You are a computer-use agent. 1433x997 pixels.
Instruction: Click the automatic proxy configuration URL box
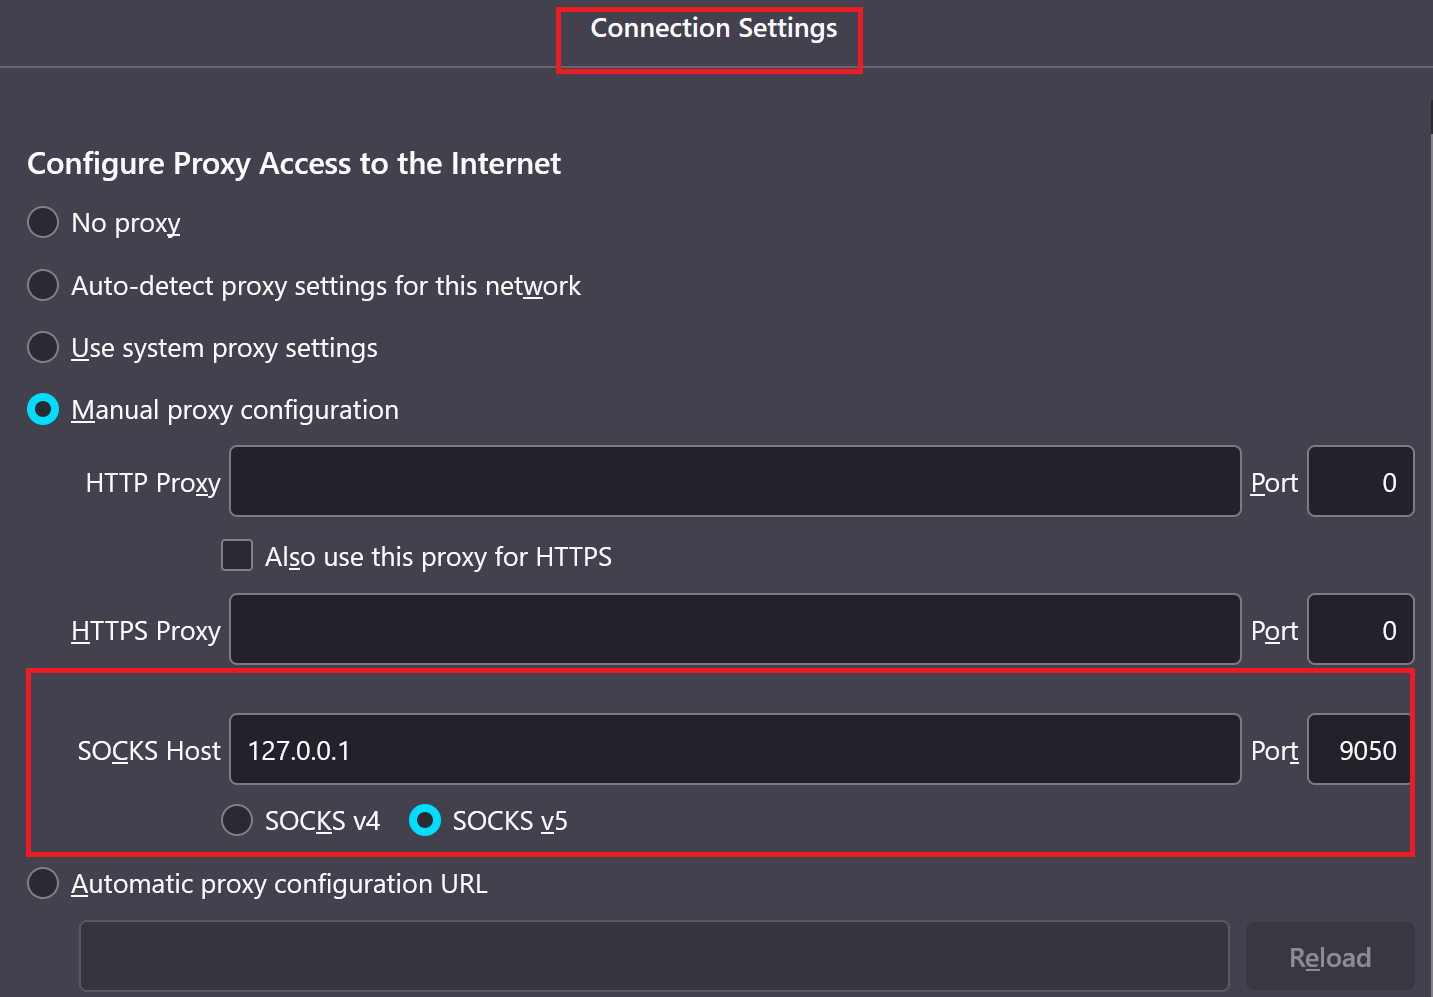click(x=654, y=956)
